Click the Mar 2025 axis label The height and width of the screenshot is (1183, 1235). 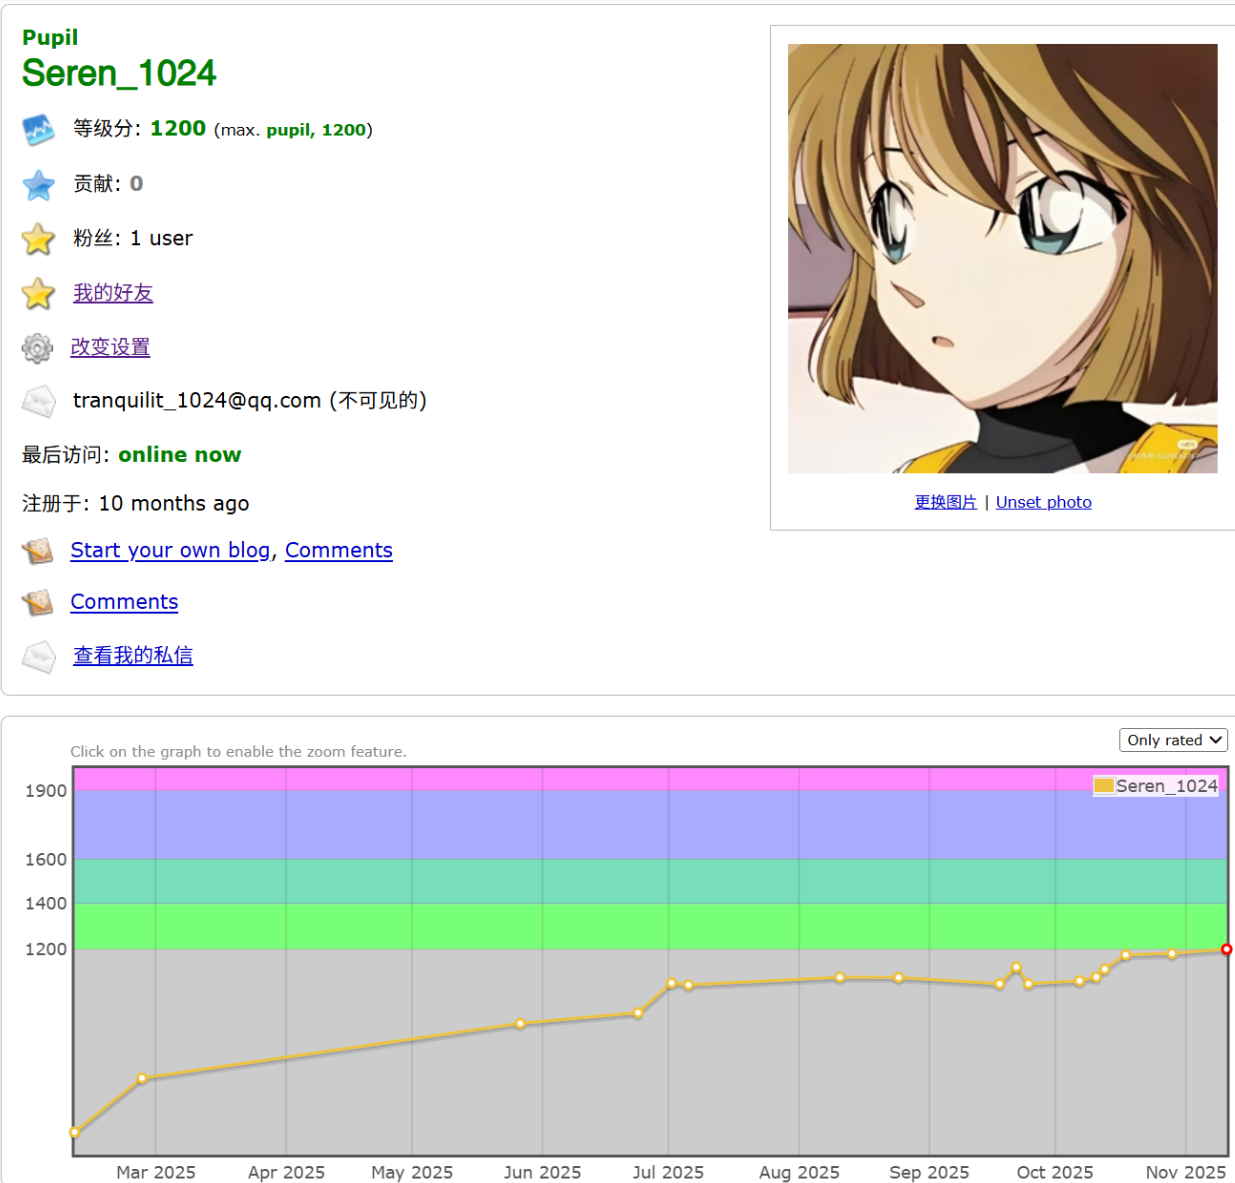(156, 1172)
